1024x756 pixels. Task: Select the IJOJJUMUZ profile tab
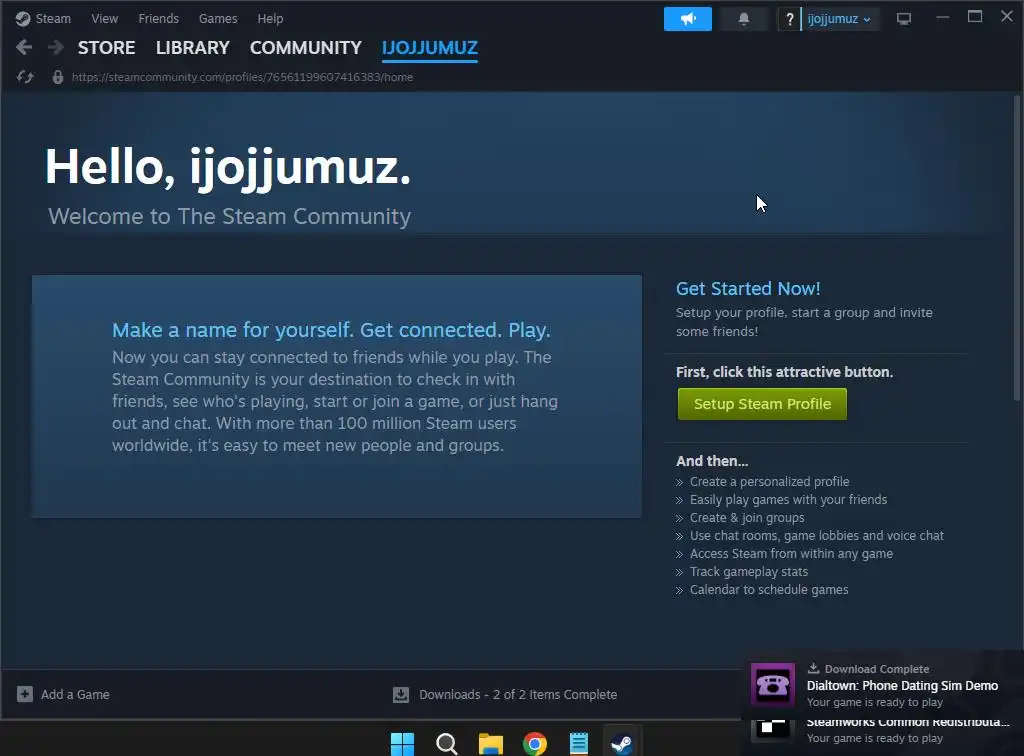[430, 48]
